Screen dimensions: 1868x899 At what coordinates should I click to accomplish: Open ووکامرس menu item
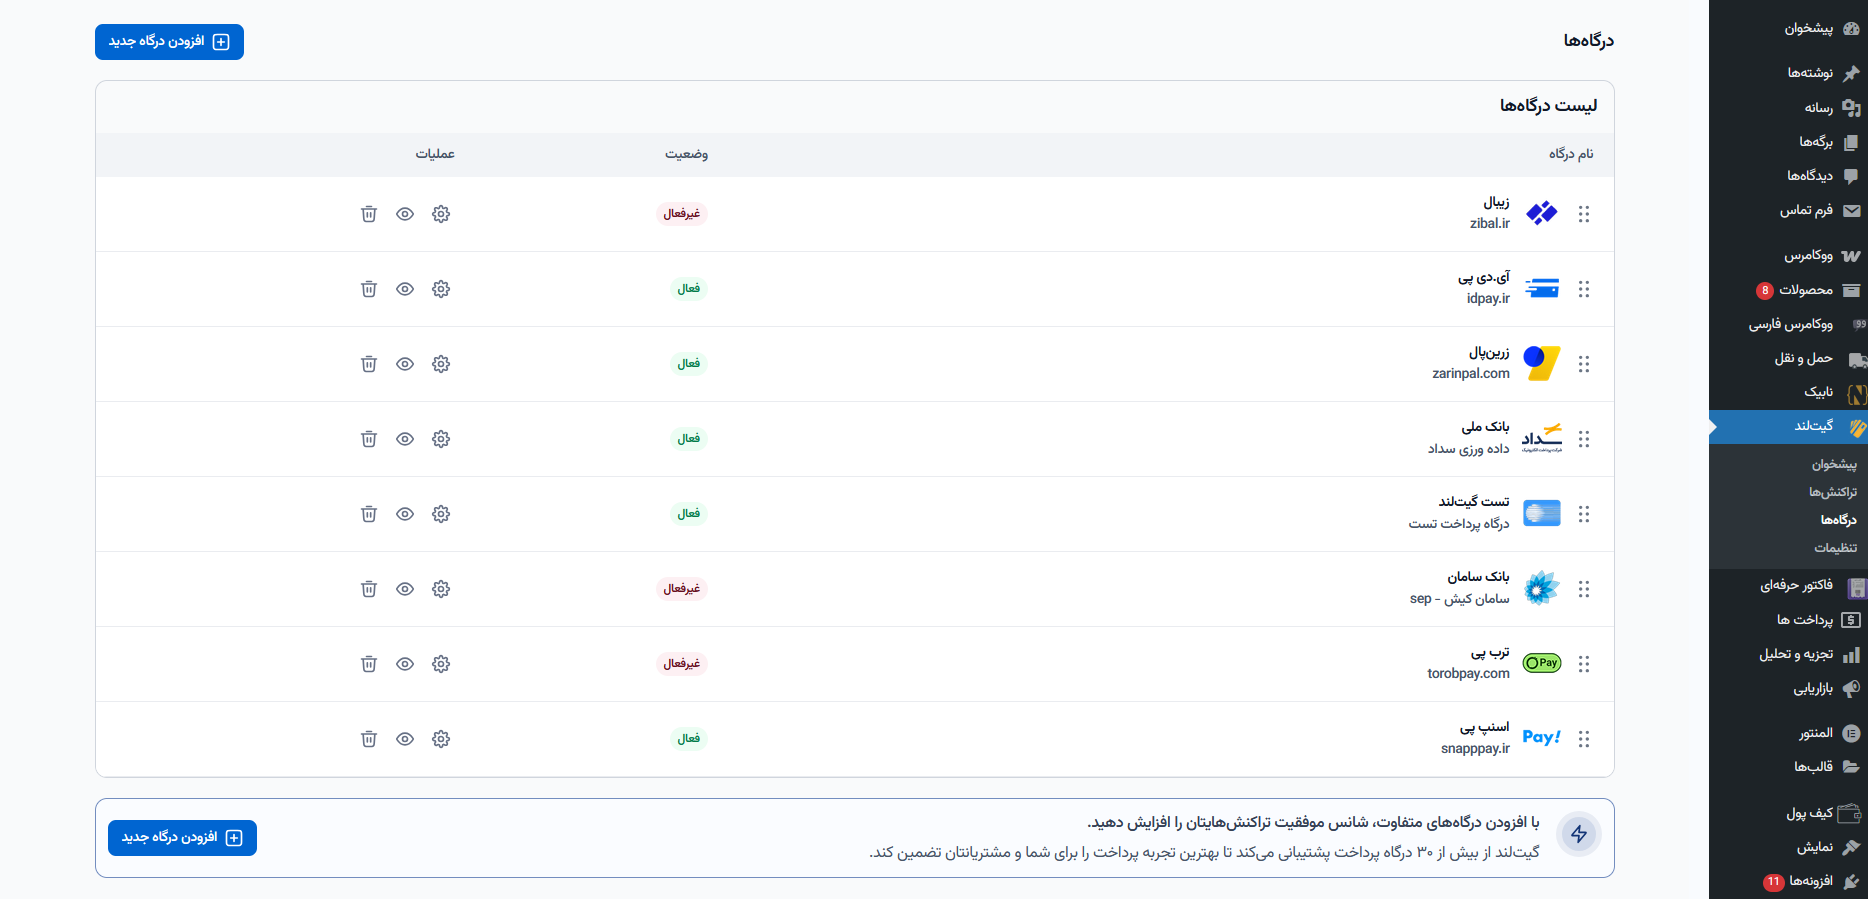[x=1788, y=256]
